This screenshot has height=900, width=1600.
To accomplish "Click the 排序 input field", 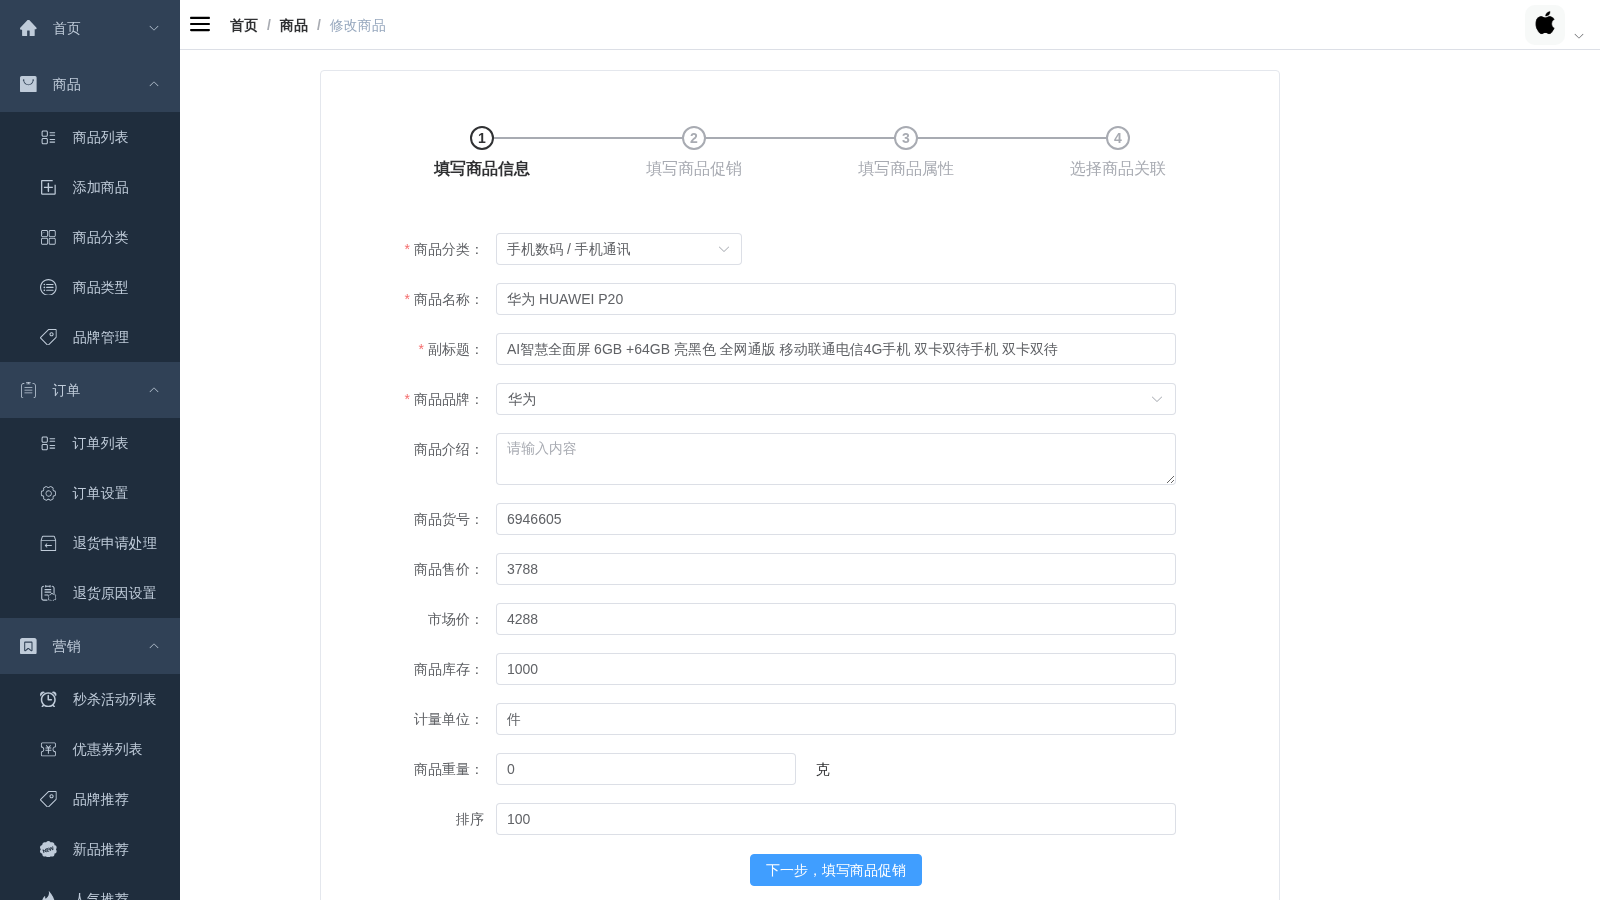I will click(x=836, y=819).
